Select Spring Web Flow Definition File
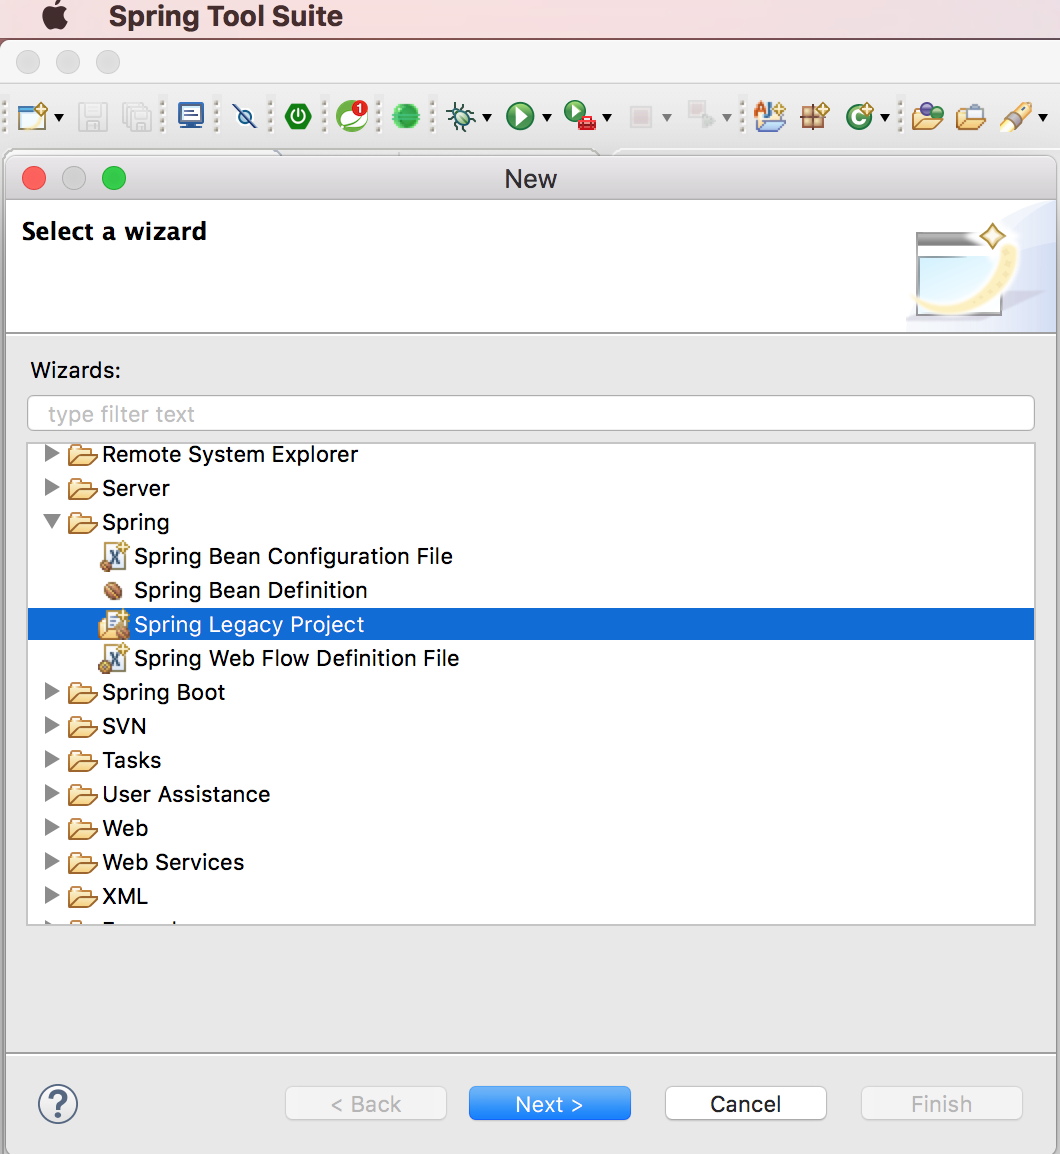1060x1154 pixels. click(x=296, y=658)
